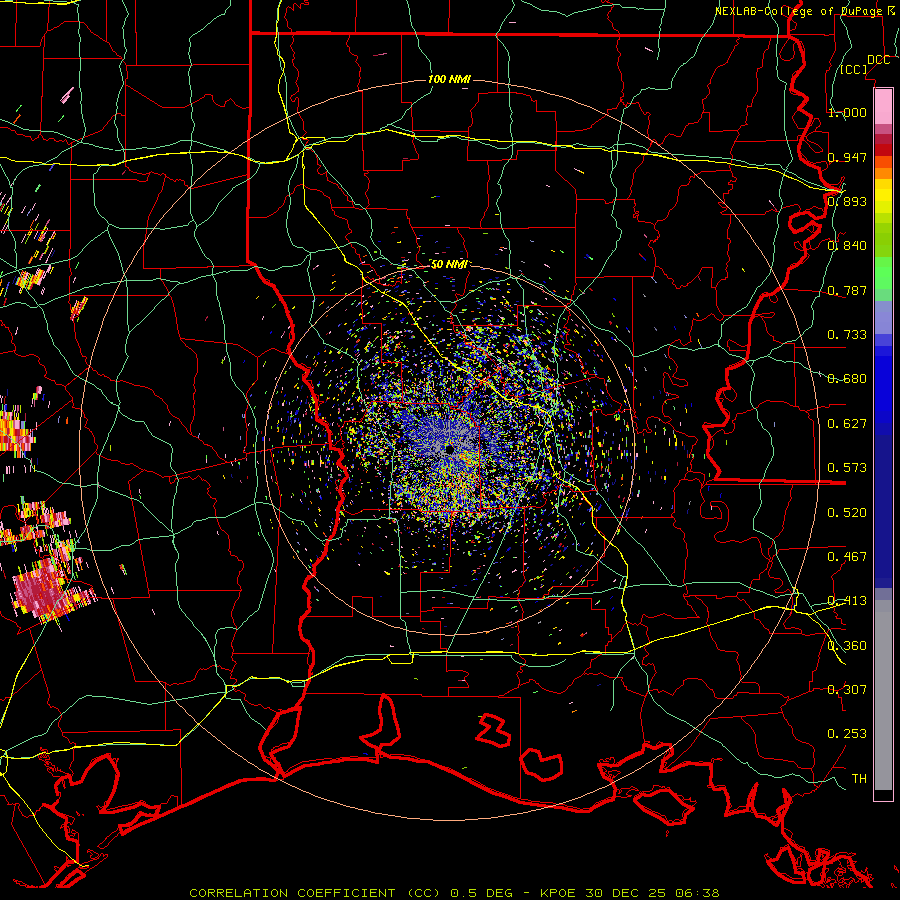This screenshot has height=900, width=900.
Task: Click the 0.307 legend value
Action: (x=847, y=690)
